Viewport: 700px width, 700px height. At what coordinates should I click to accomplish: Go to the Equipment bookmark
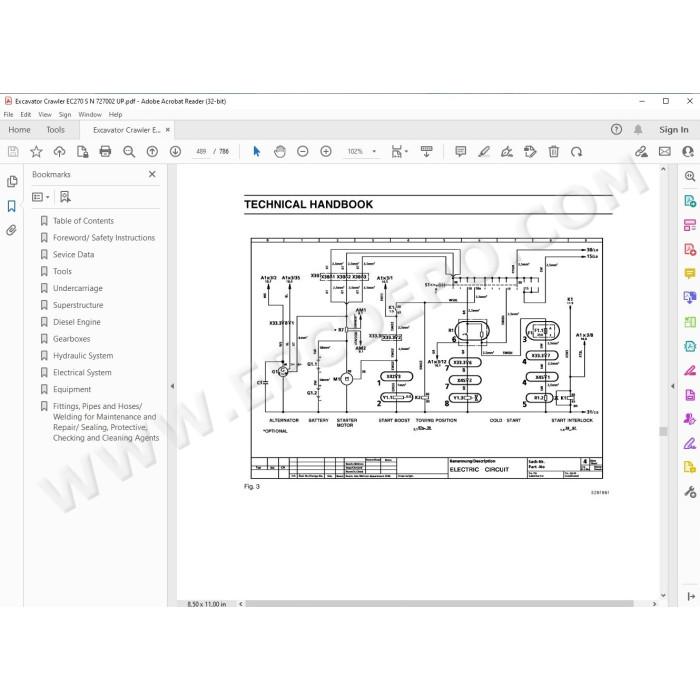[72, 390]
